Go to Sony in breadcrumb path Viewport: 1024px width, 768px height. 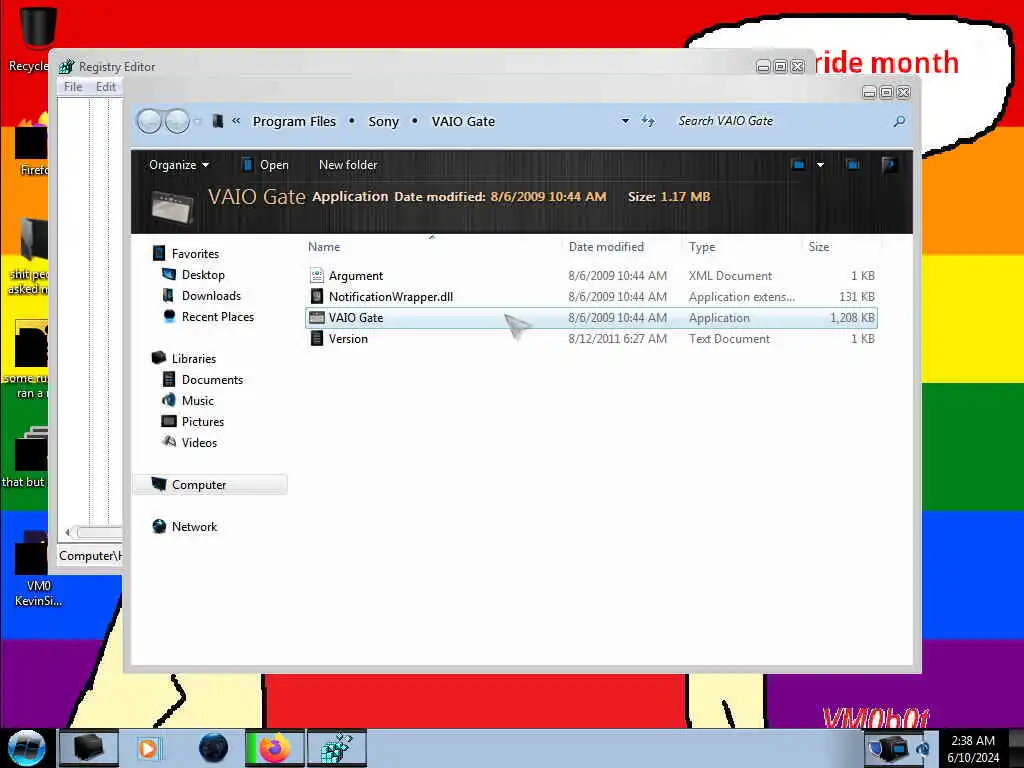(383, 121)
